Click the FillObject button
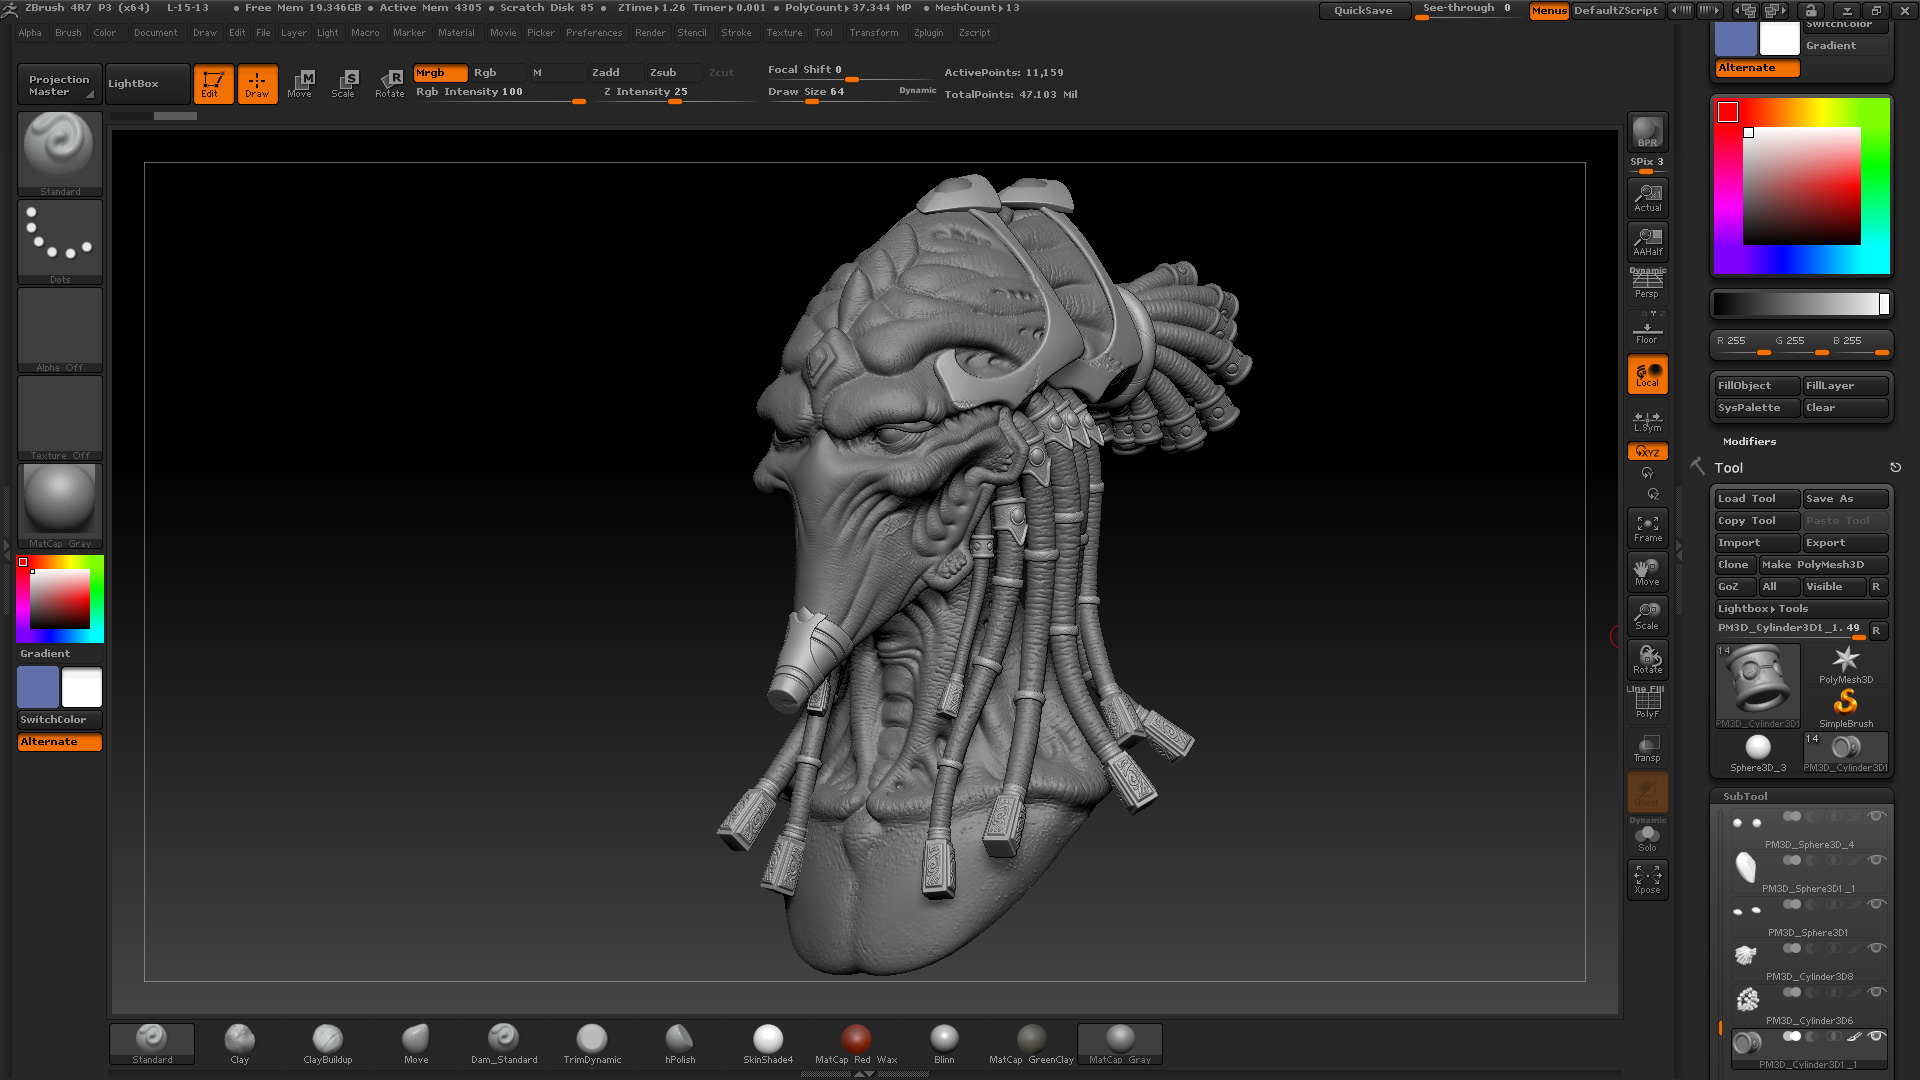This screenshot has height=1080, width=1920. [1757, 386]
